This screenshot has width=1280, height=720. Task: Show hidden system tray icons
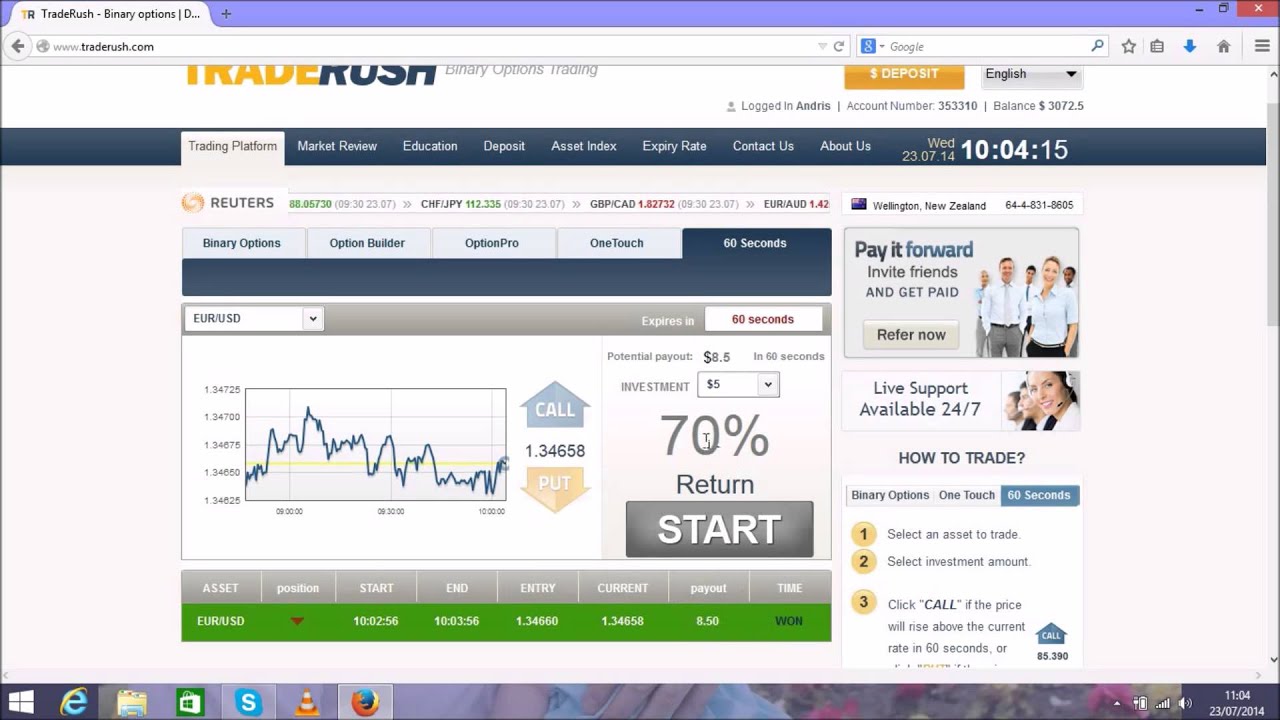point(1117,703)
